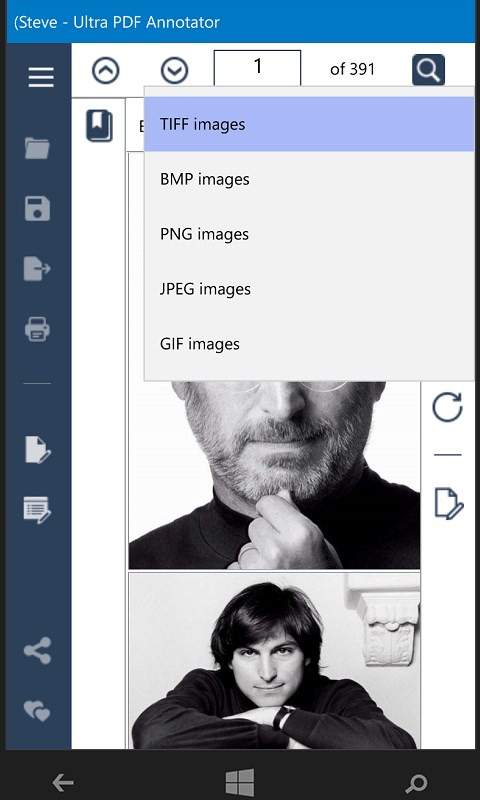Tap the Windows Start logo button

tap(240, 782)
